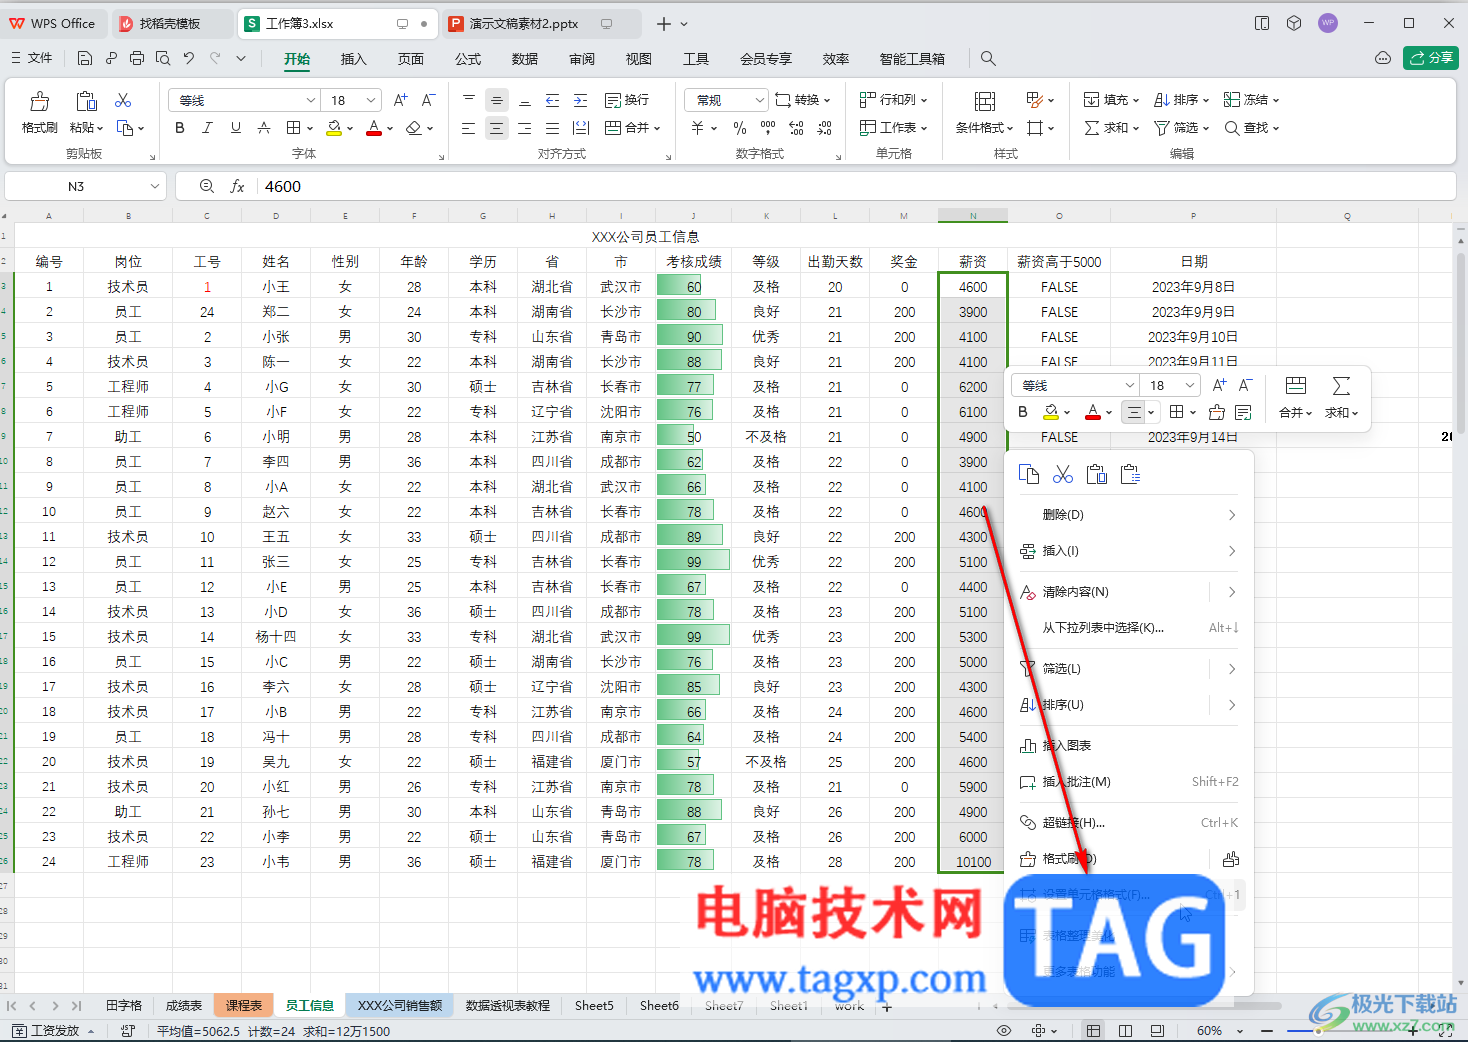
Task: Open the Freeze (冻结) dropdown
Action: coord(1251,100)
